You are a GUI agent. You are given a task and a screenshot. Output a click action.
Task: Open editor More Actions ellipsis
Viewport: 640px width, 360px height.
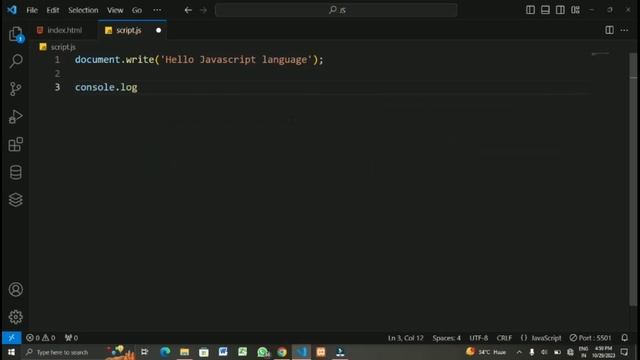pyautogui.click(x=624, y=30)
